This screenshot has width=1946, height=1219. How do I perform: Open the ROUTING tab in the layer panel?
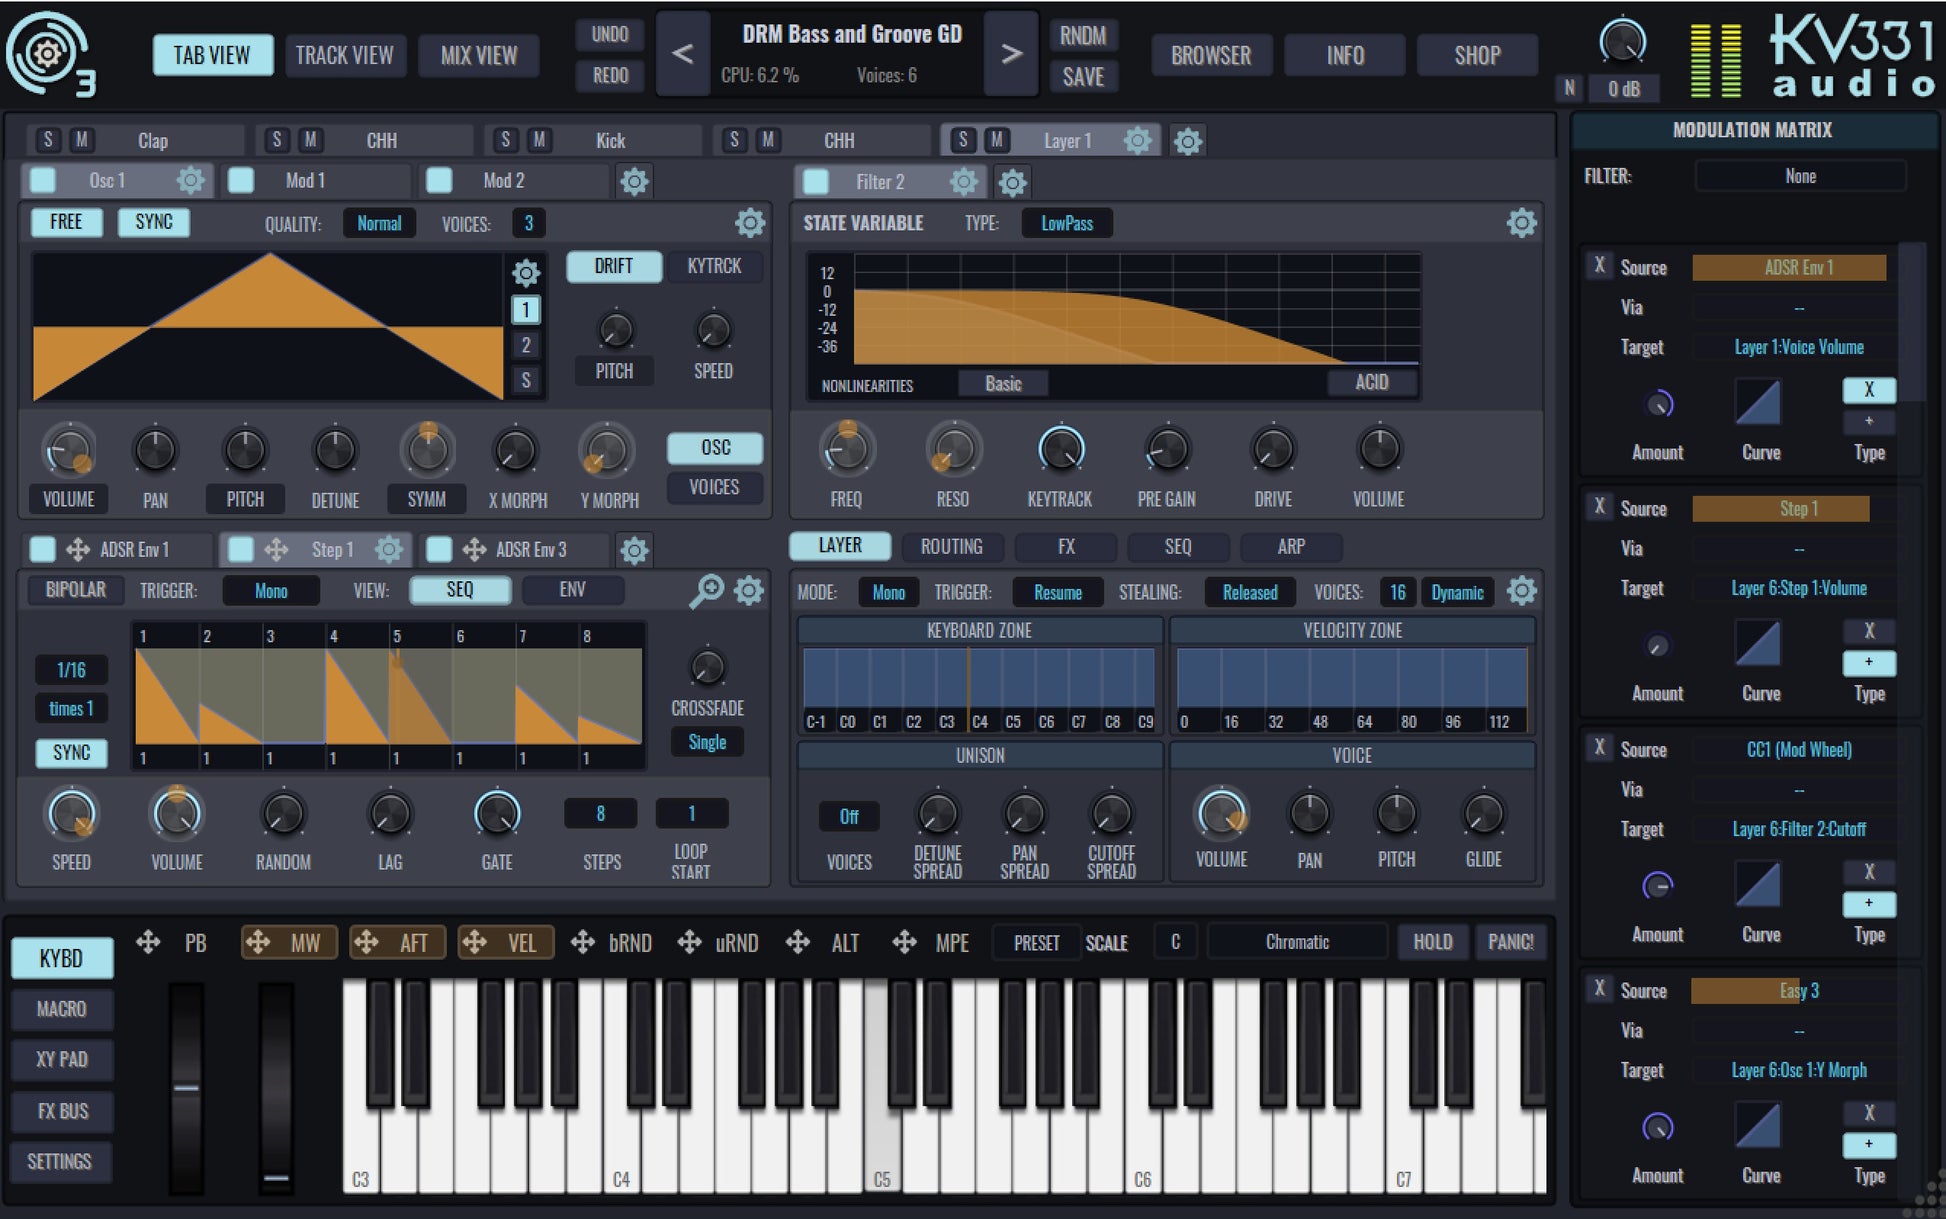[951, 546]
